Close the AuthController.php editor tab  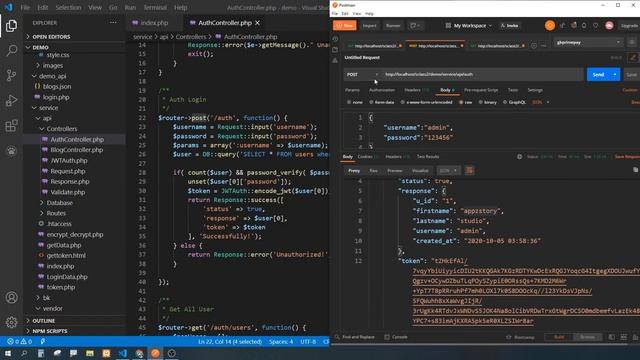(x=258, y=23)
